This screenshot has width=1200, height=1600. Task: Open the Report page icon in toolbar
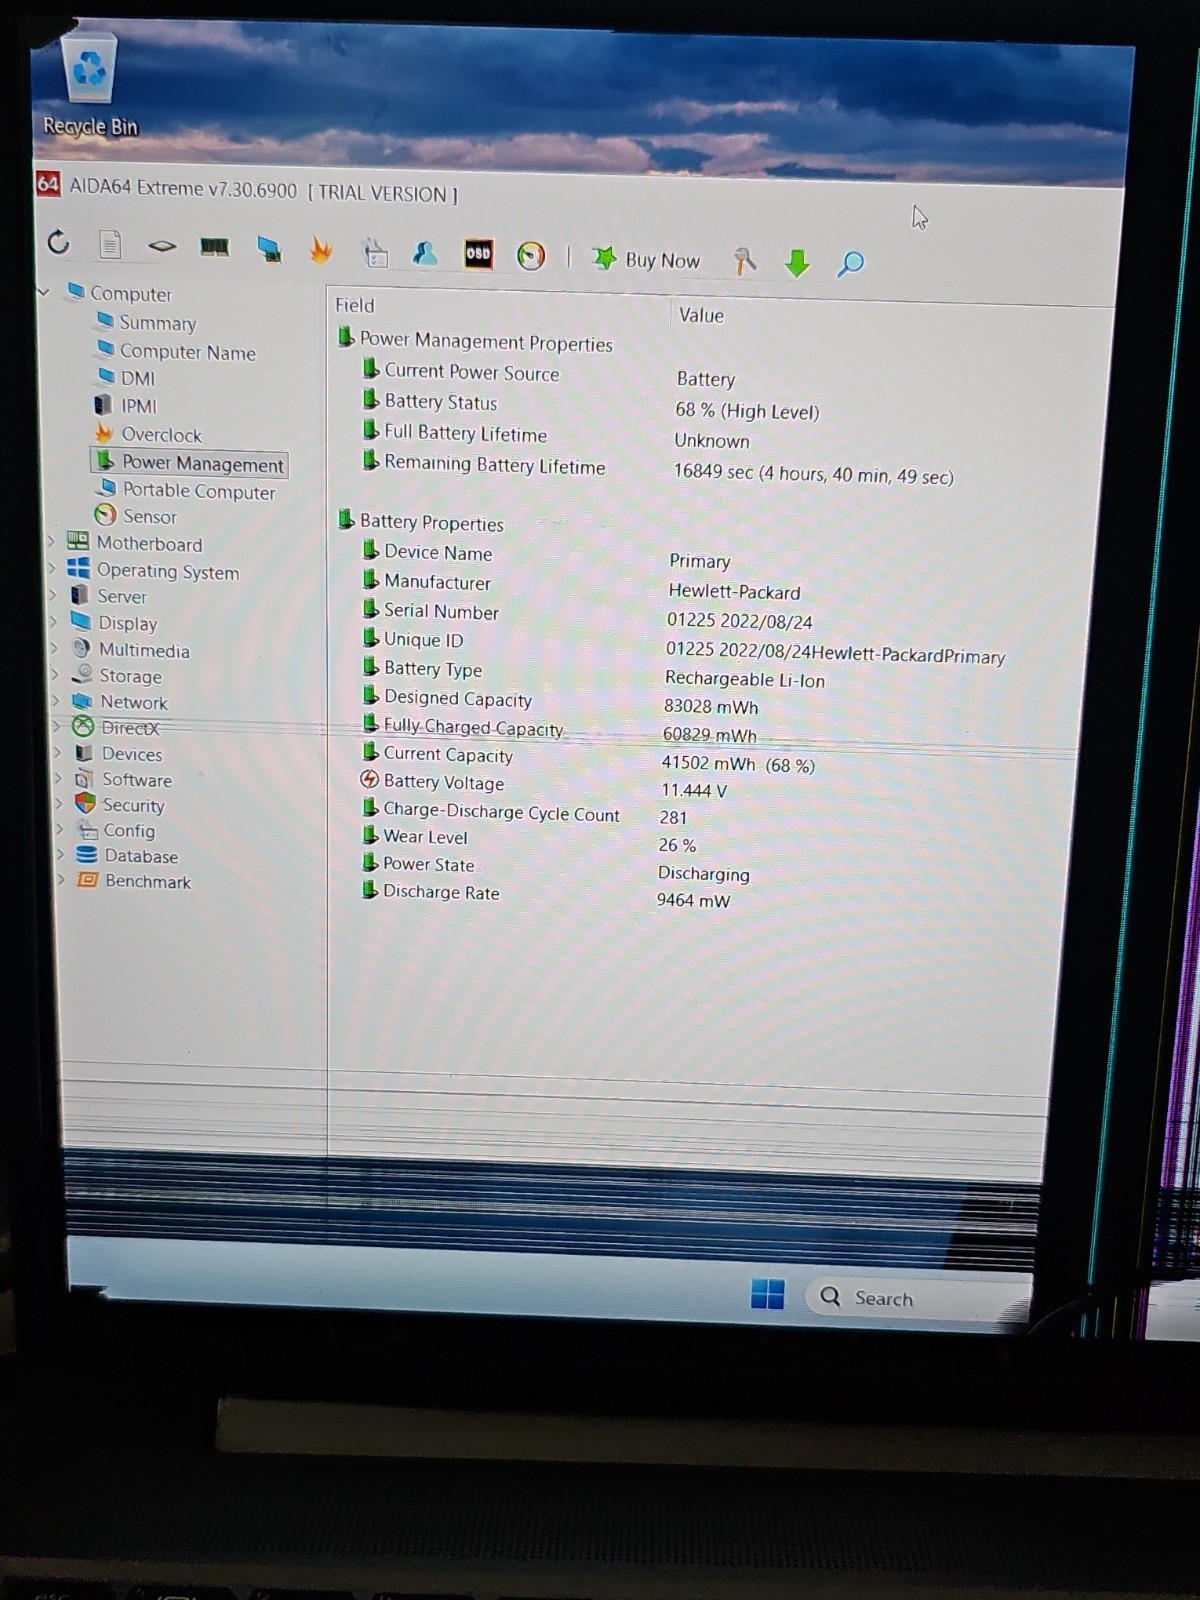click(x=110, y=244)
